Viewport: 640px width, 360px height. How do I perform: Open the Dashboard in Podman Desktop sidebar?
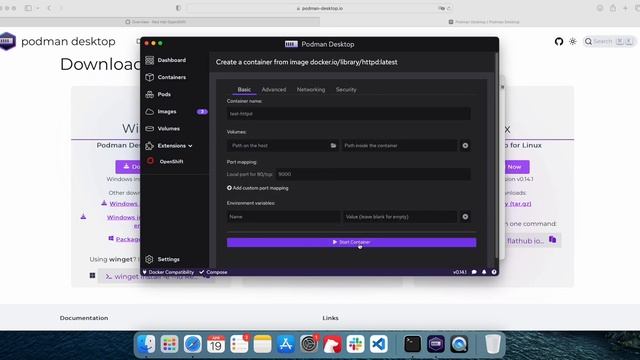pyautogui.click(x=166, y=60)
